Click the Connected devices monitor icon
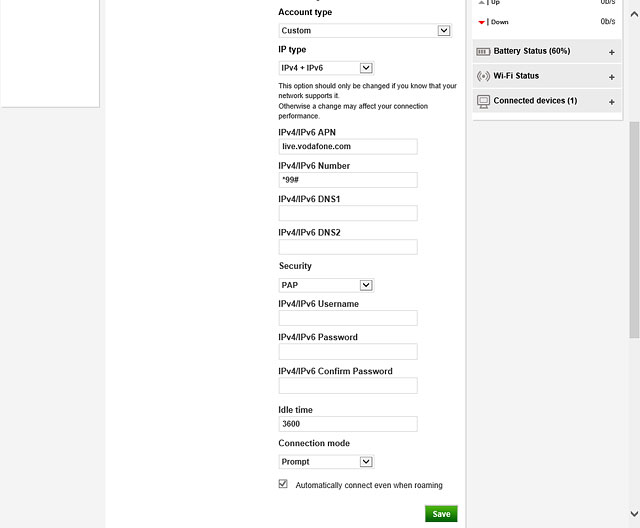This screenshot has height=528, width=640. pyautogui.click(x=483, y=102)
